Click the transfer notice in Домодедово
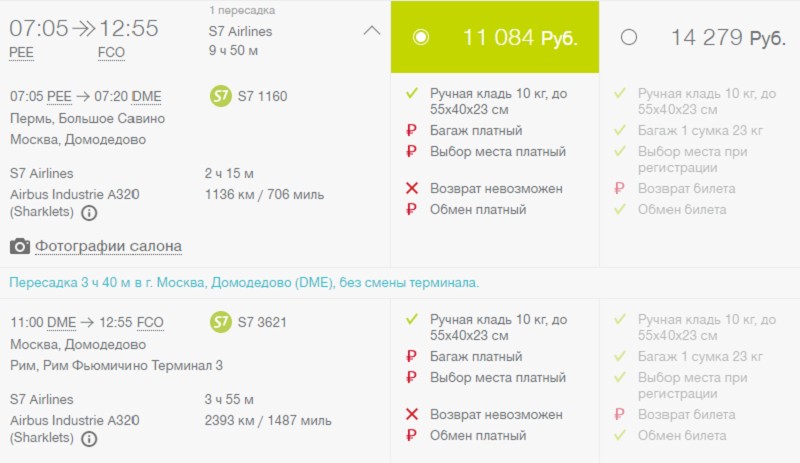800x463 pixels. tap(244, 282)
